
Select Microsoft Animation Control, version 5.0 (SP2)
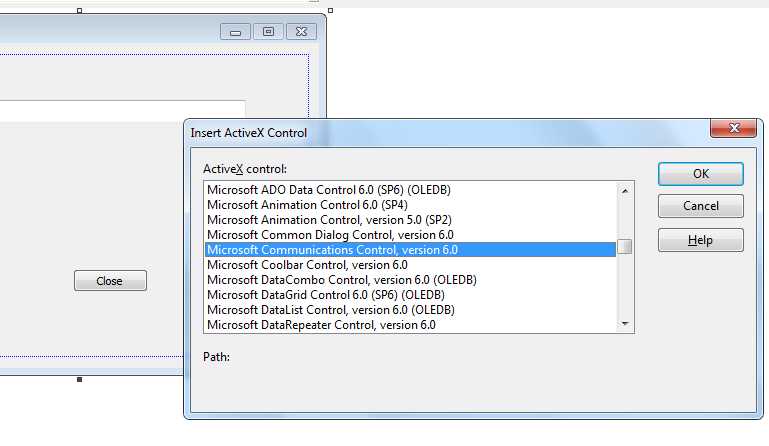(410, 220)
